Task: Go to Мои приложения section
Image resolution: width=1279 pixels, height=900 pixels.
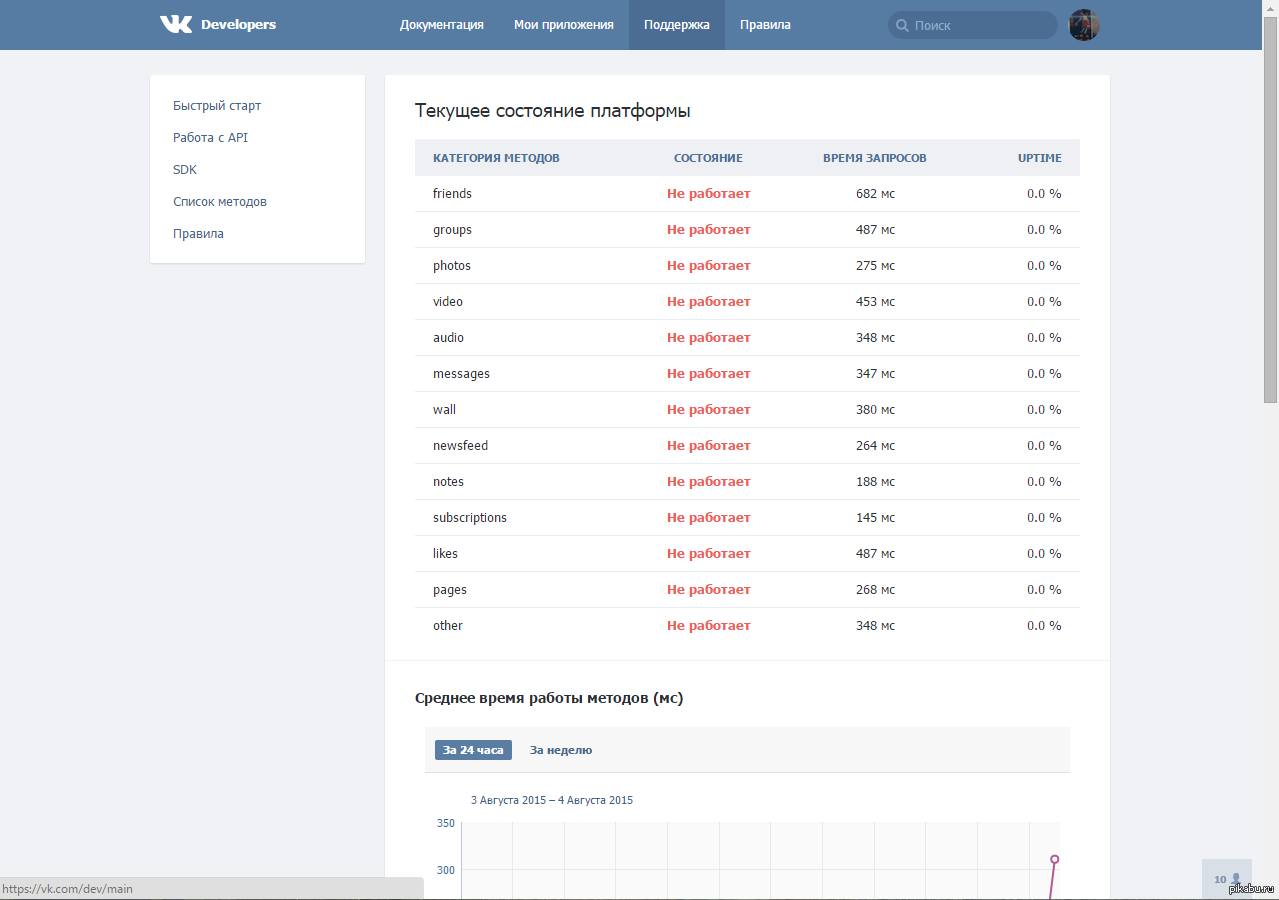Action: point(563,25)
